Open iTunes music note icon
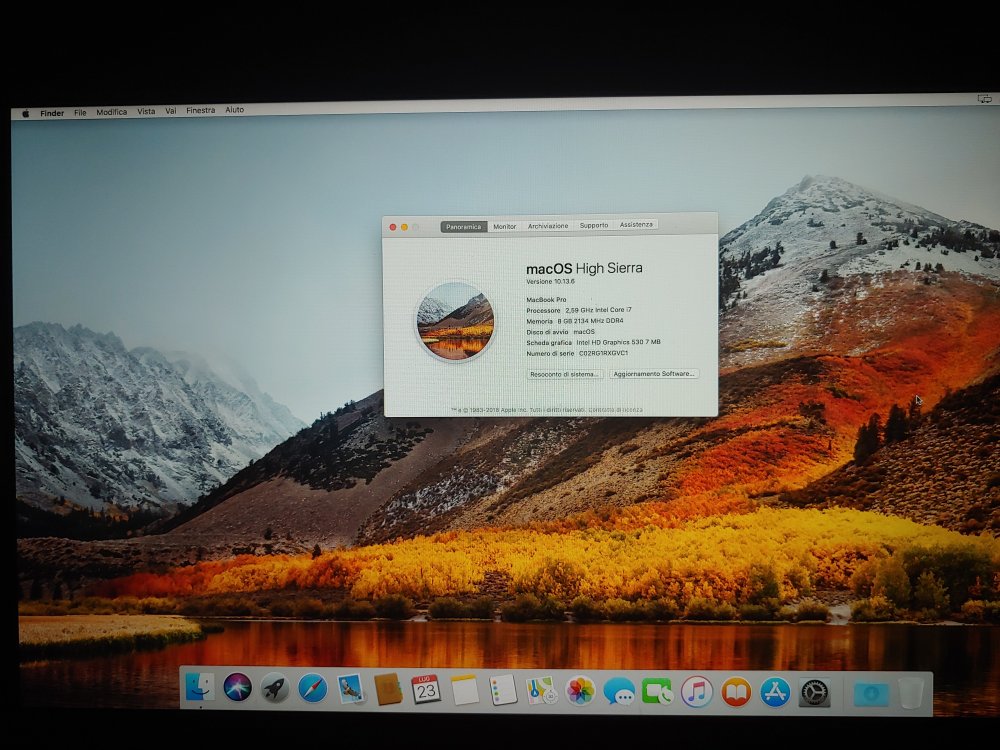This screenshot has width=1000, height=750. pos(696,692)
